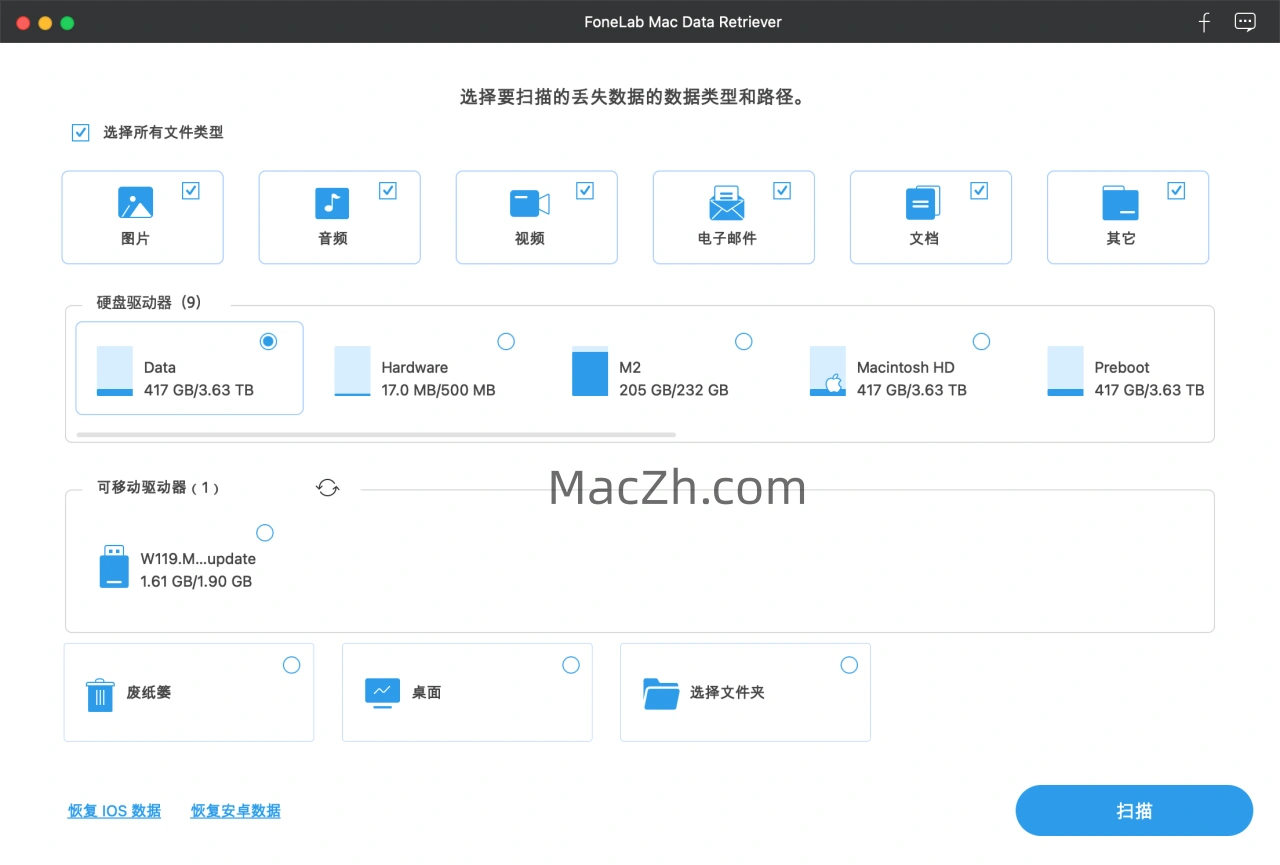This screenshot has height=865, width=1280.
Task: Click the 选择文件夹 folder icon
Action: click(x=661, y=693)
